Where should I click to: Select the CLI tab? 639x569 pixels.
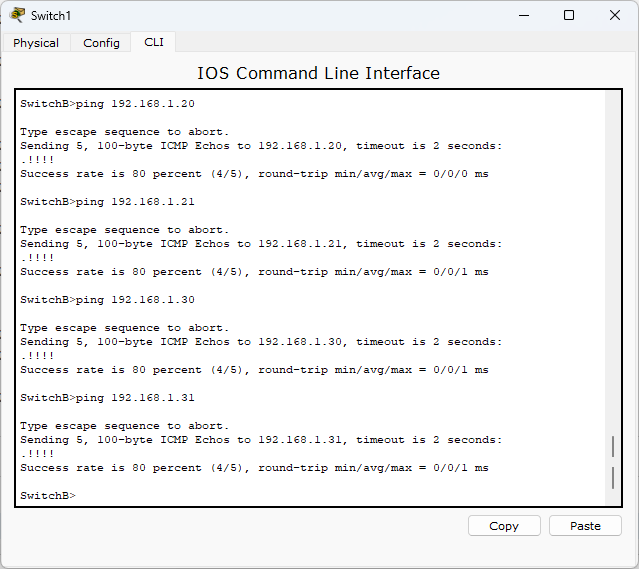coord(154,42)
